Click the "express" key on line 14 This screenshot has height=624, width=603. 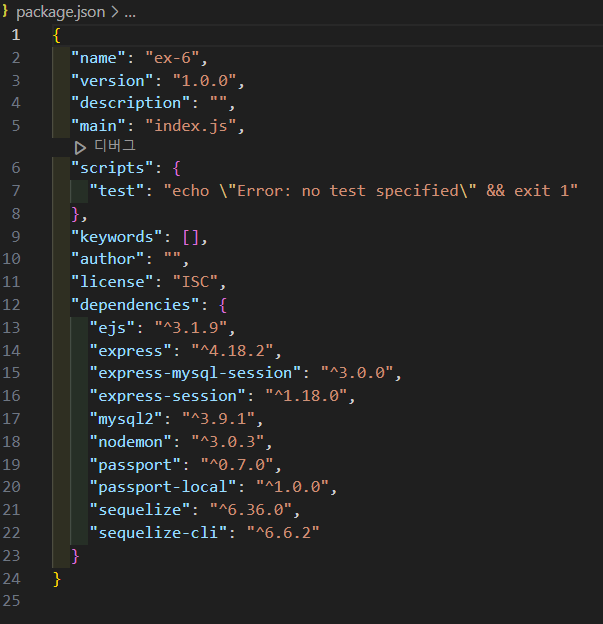(x=131, y=351)
